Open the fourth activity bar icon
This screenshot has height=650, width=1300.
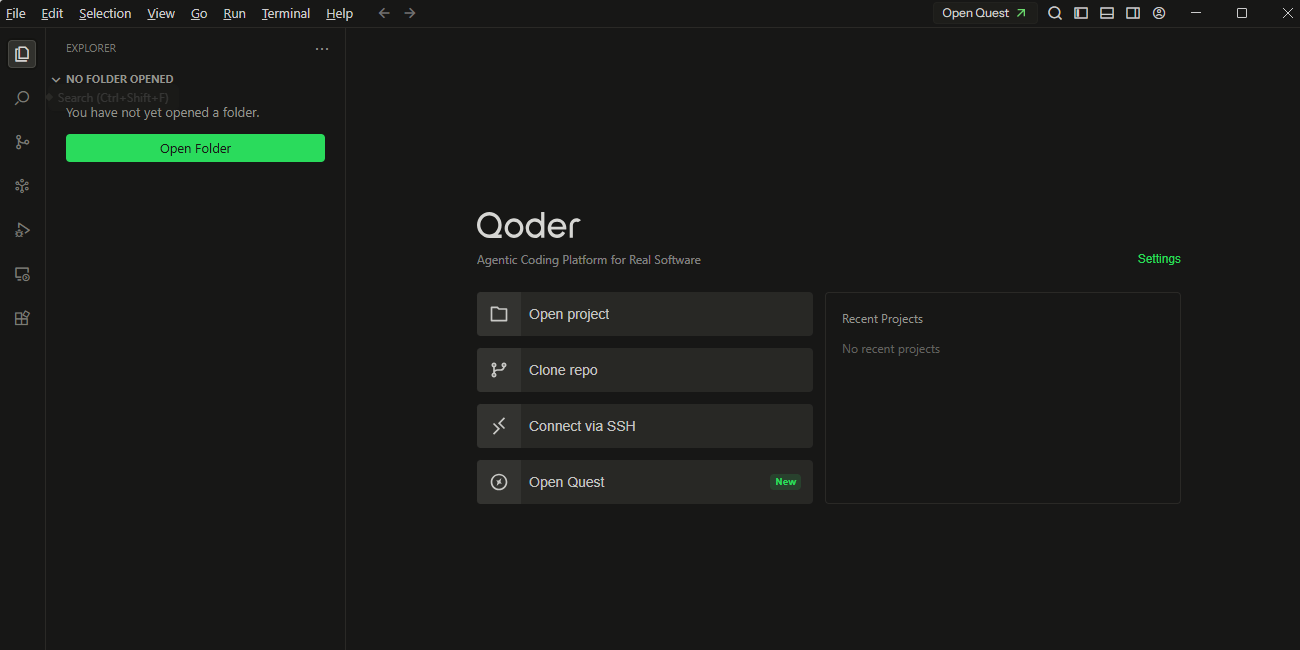point(22,186)
